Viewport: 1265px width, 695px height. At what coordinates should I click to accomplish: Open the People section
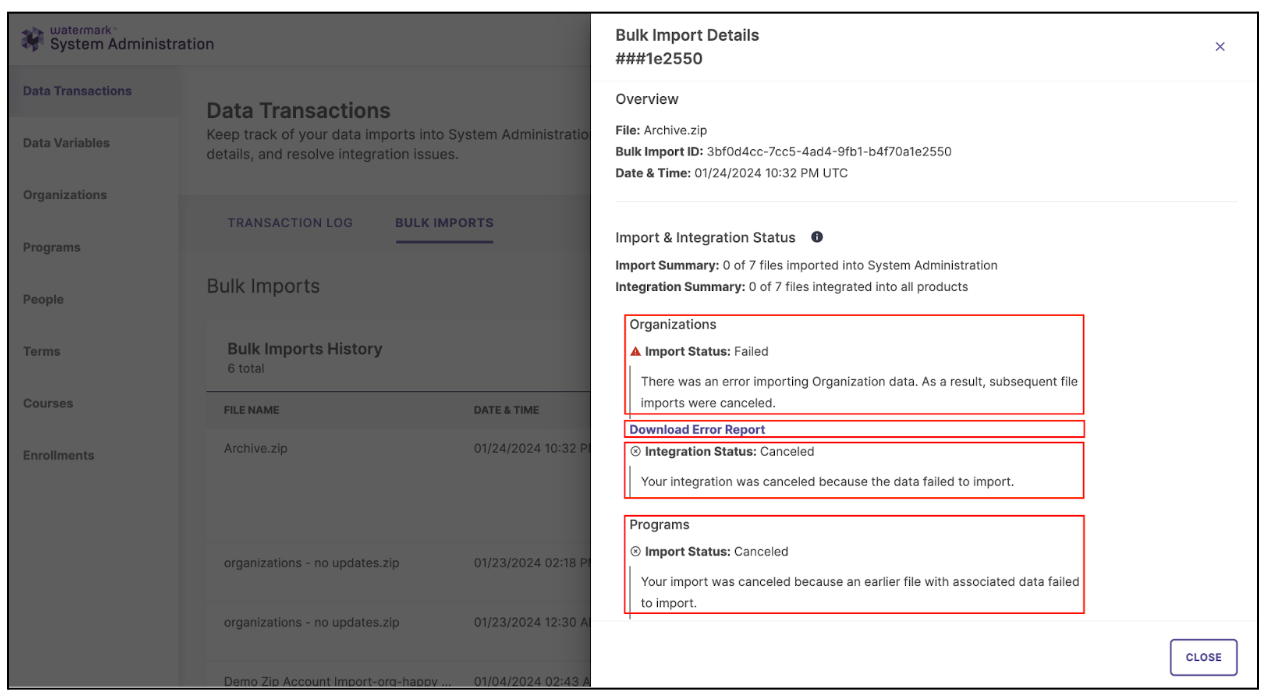click(x=42, y=299)
